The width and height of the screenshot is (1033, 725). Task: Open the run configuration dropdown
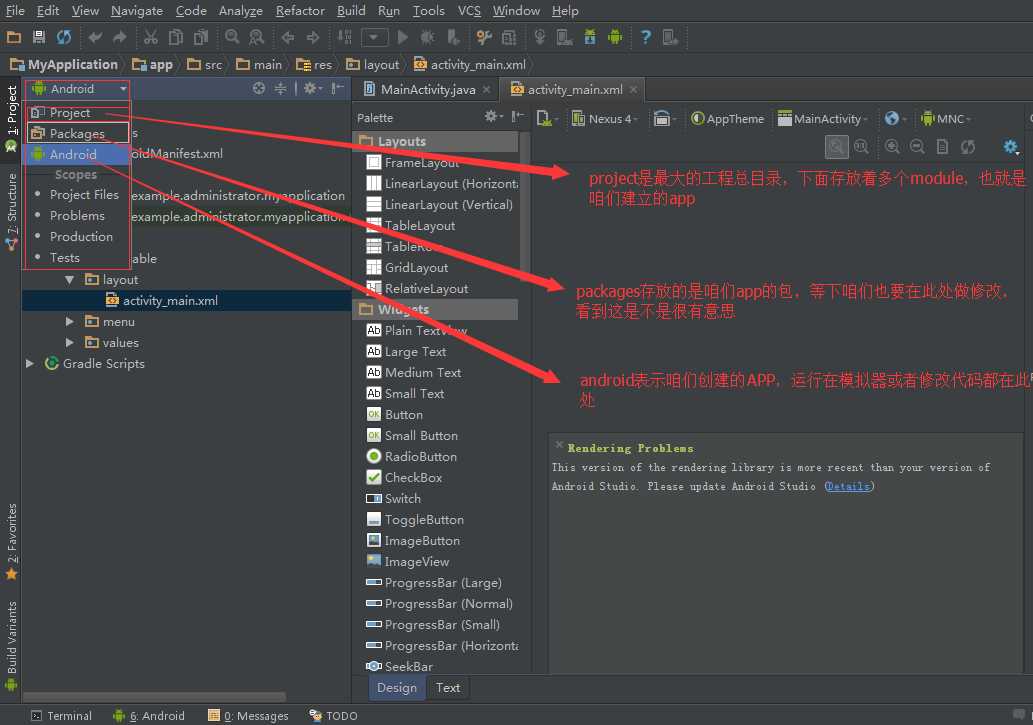click(x=374, y=37)
